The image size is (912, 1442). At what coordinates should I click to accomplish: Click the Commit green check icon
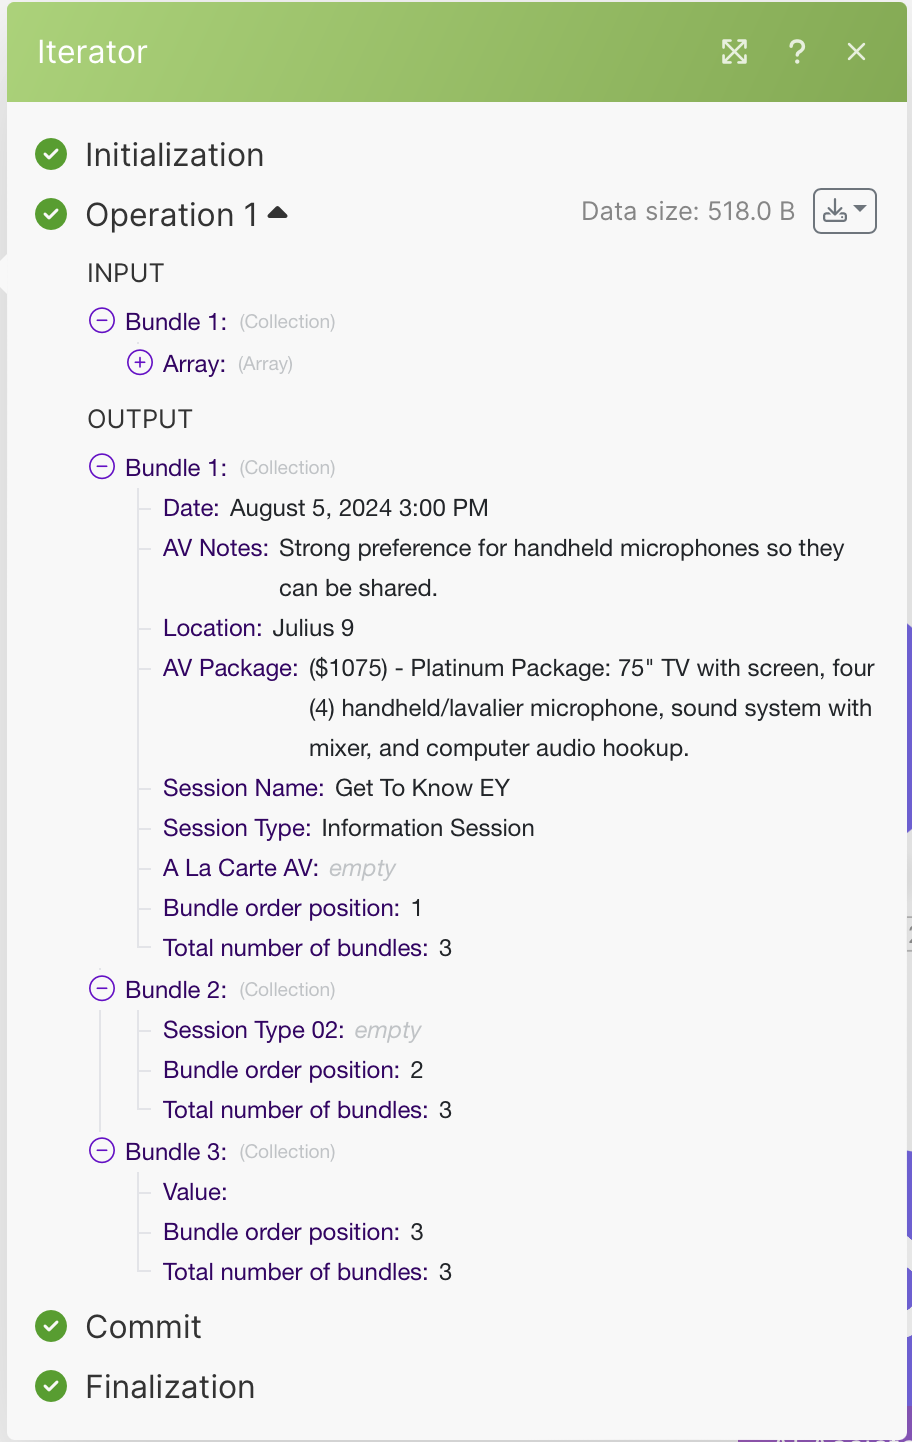(51, 1327)
